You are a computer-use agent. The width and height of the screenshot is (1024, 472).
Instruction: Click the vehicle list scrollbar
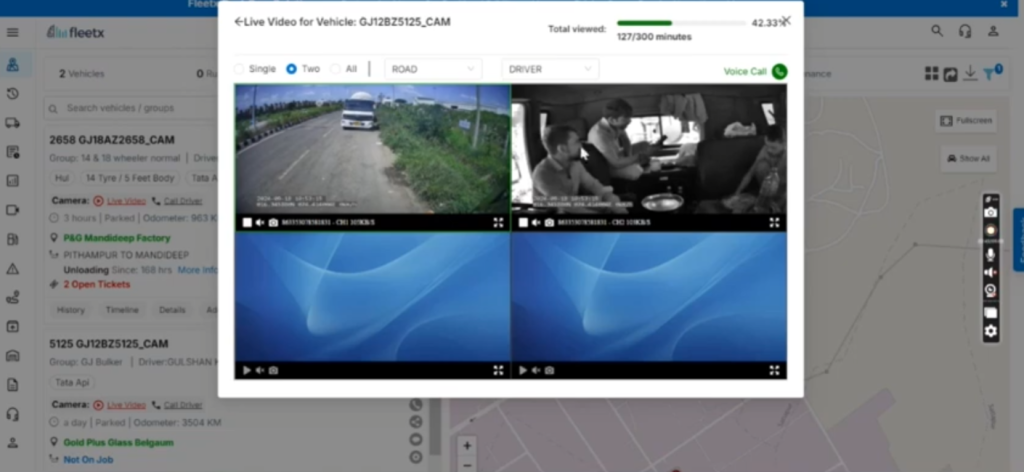pos(435,428)
